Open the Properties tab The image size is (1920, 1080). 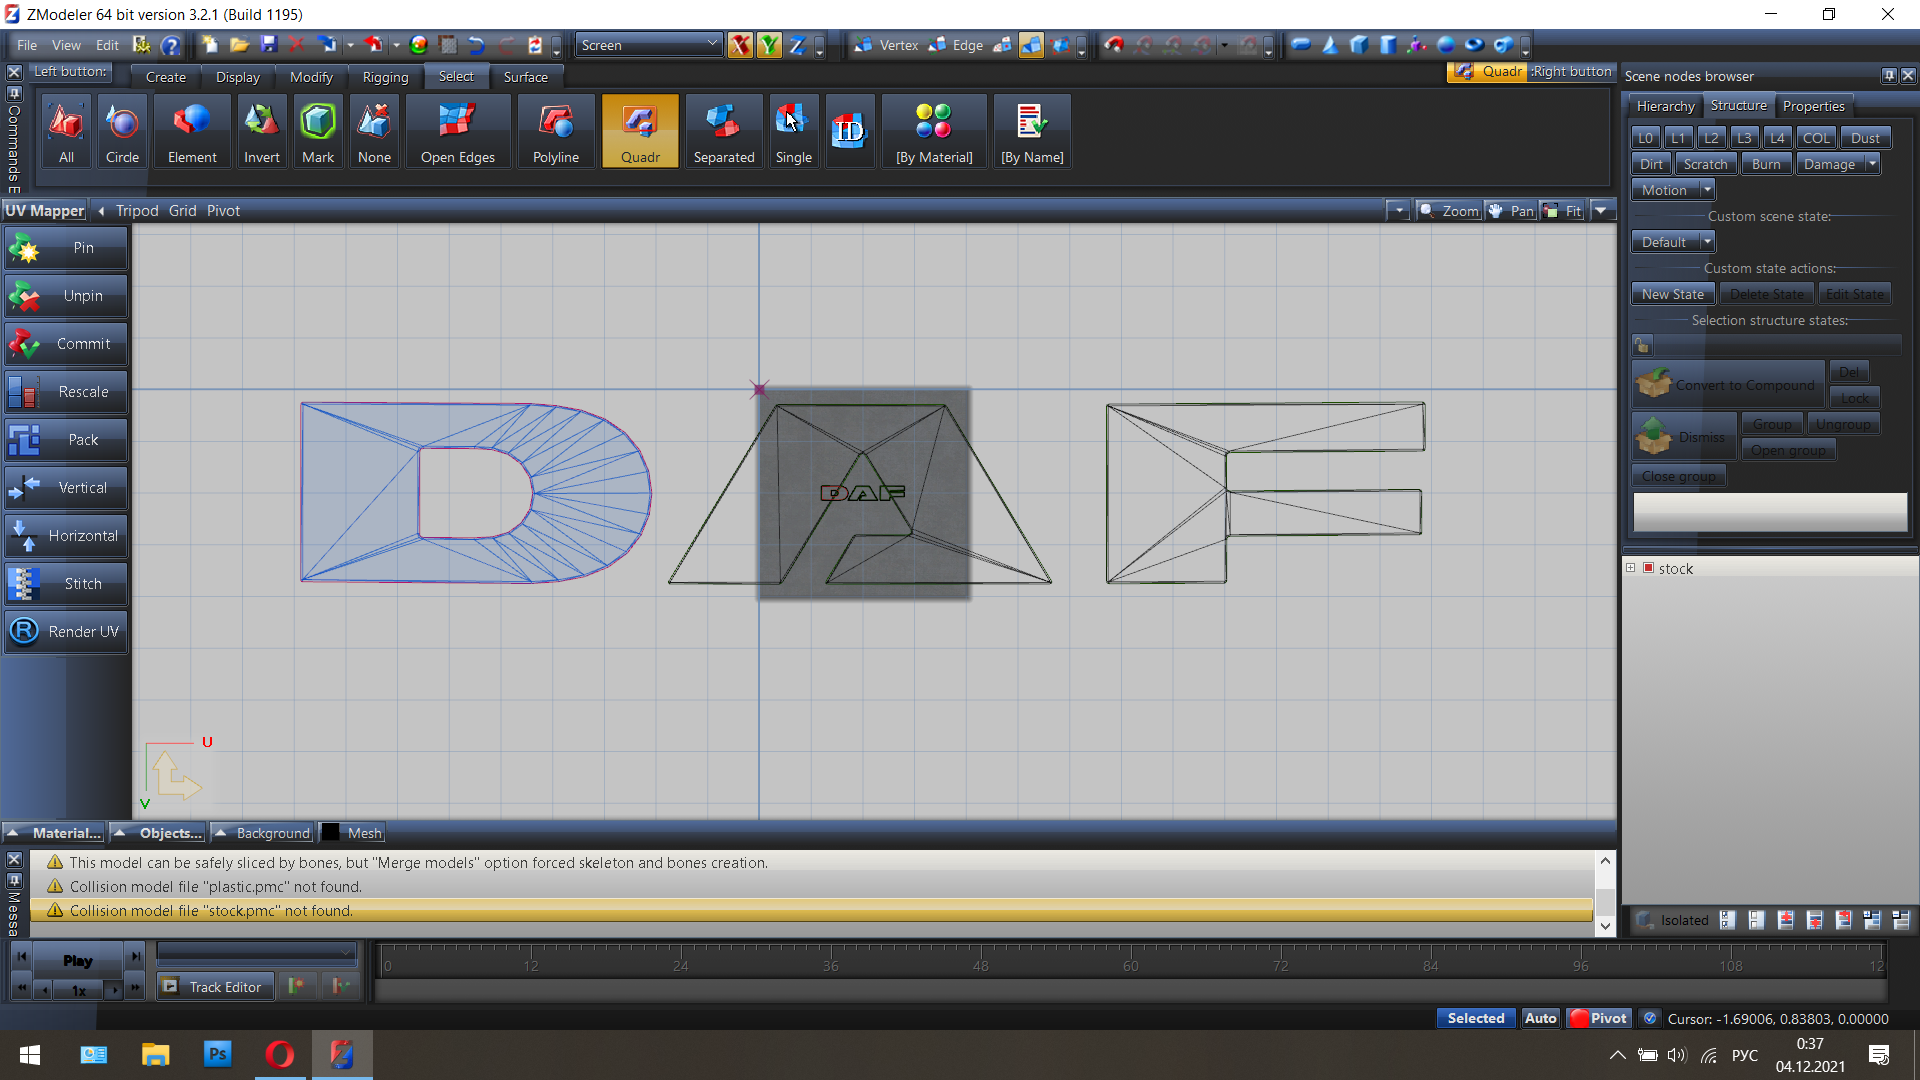coord(1813,106)
